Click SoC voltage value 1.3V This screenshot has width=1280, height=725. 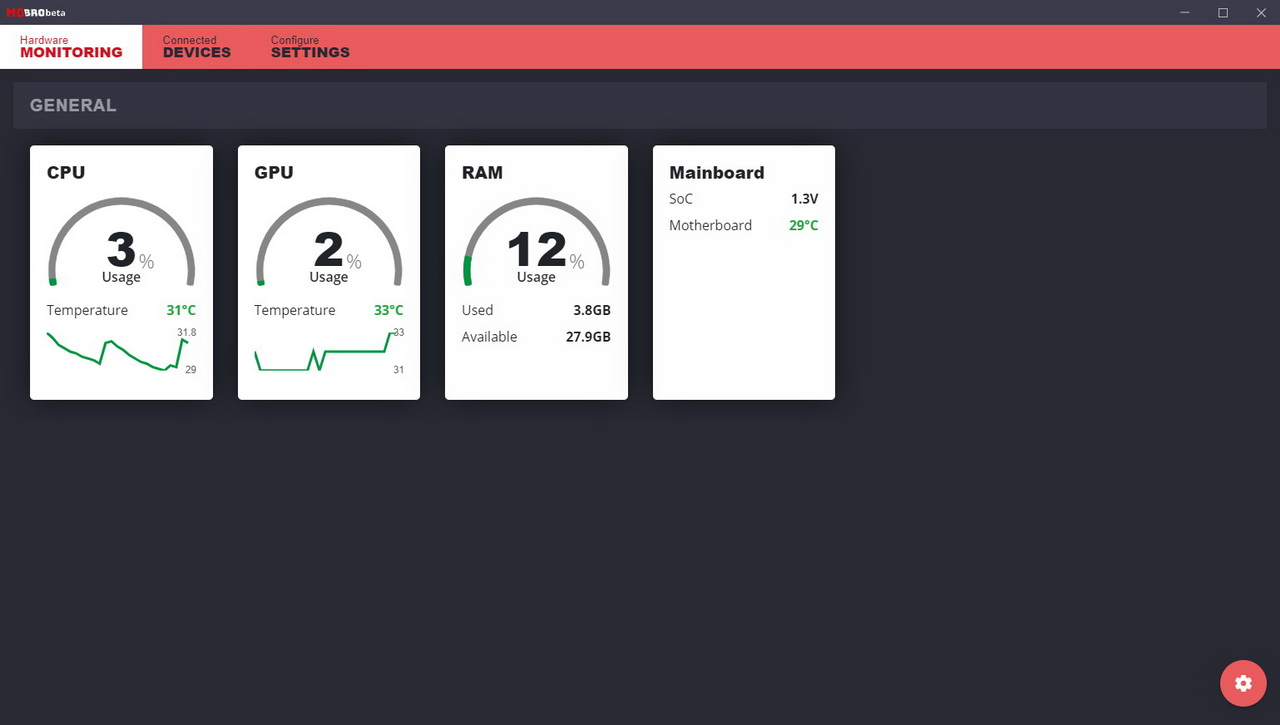coord(804,199)
